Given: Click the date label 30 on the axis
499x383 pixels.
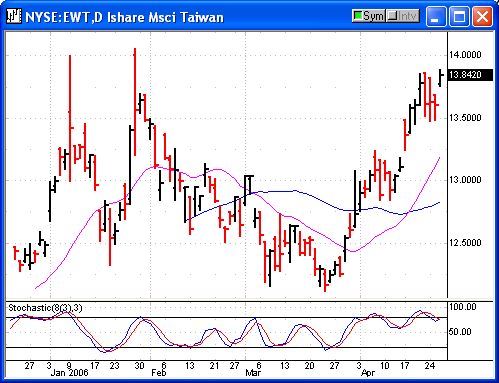Looking at the screenshot, I should click(x=139, y=366).
